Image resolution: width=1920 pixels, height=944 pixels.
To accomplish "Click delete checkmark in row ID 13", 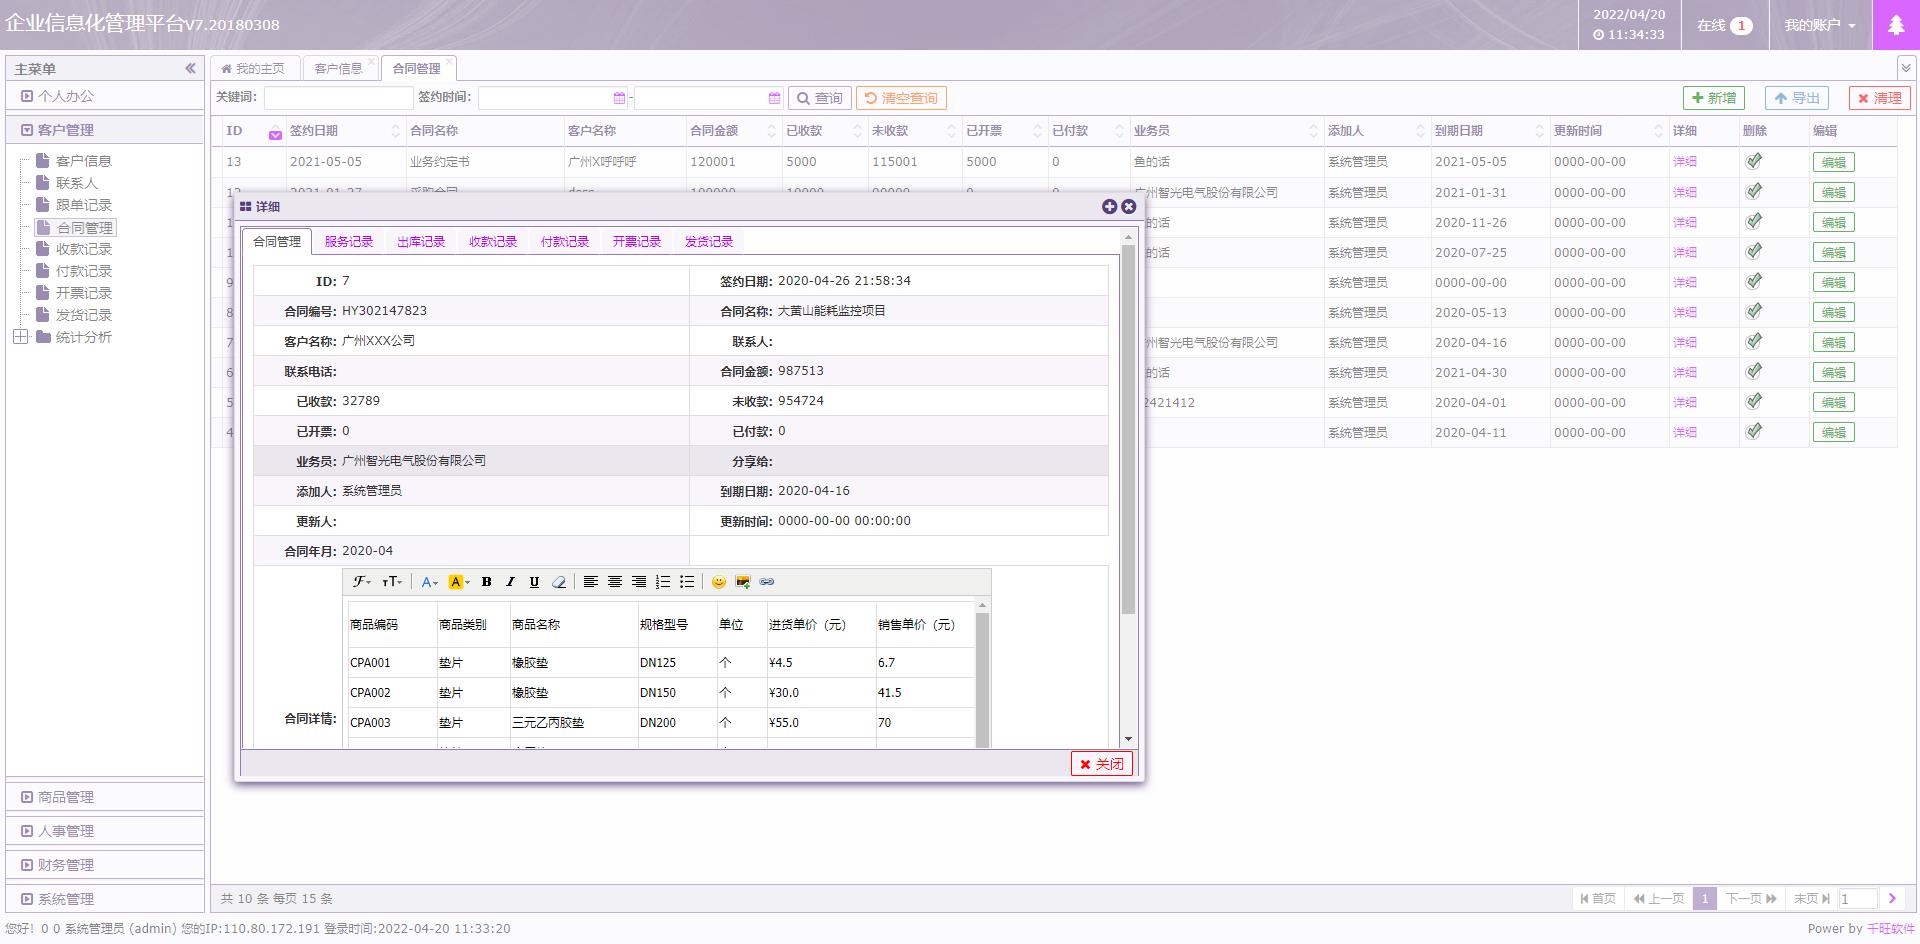I will coord(1753,161).
